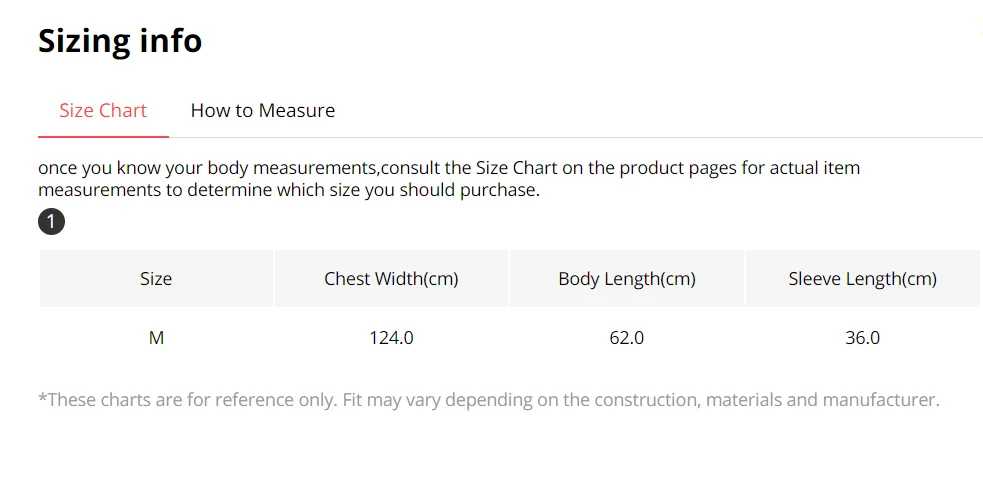Click the Sizing info heading
The width and height of the screenshot is (983, 492).
(120, 41)
